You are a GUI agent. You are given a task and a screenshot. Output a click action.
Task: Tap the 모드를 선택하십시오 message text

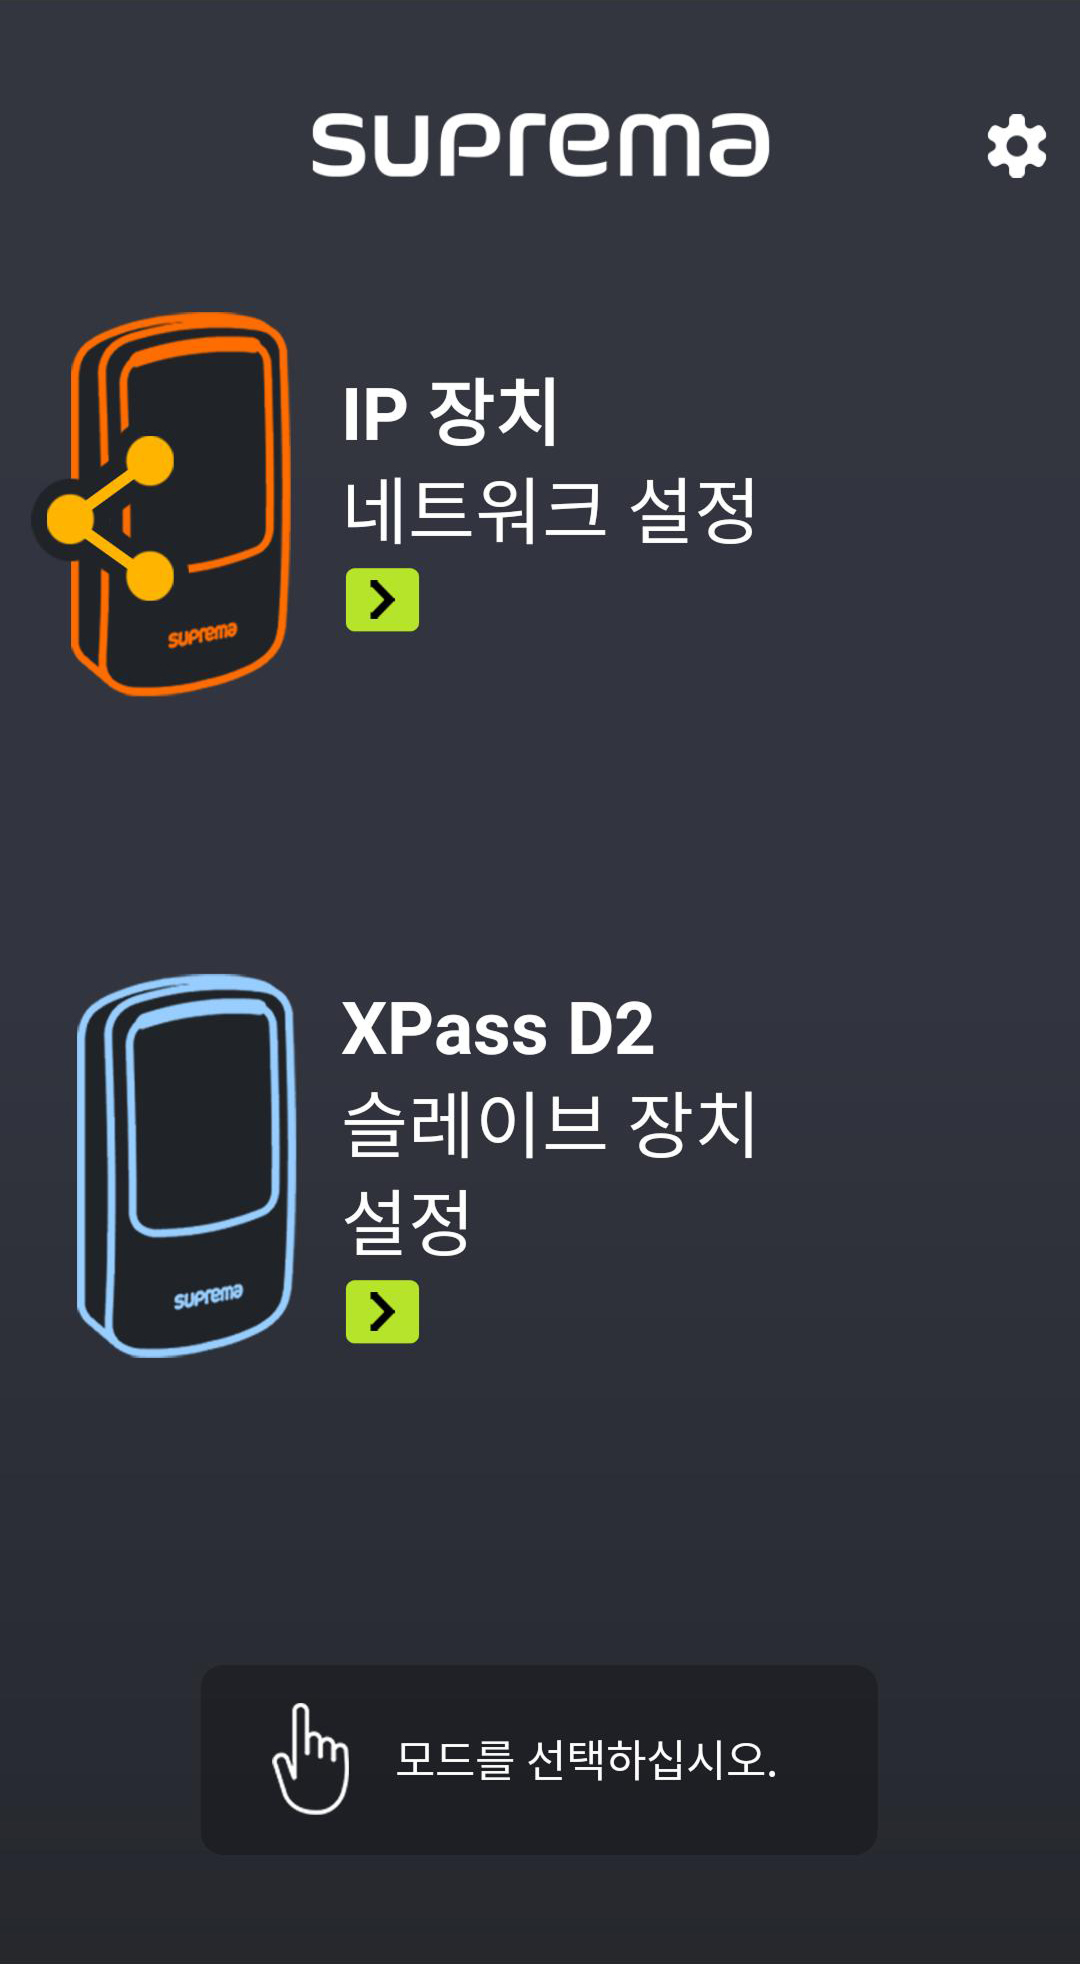(586, 1759)
